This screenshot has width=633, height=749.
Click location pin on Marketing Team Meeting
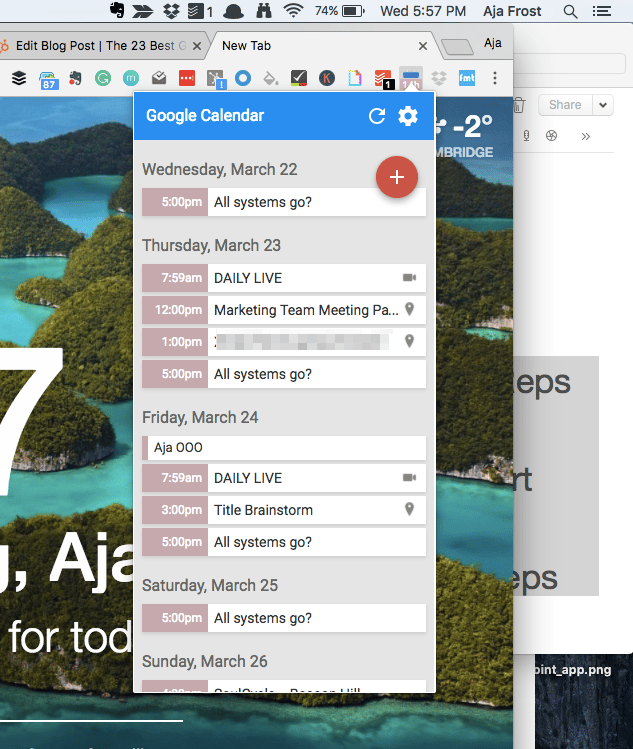point(409,310)
